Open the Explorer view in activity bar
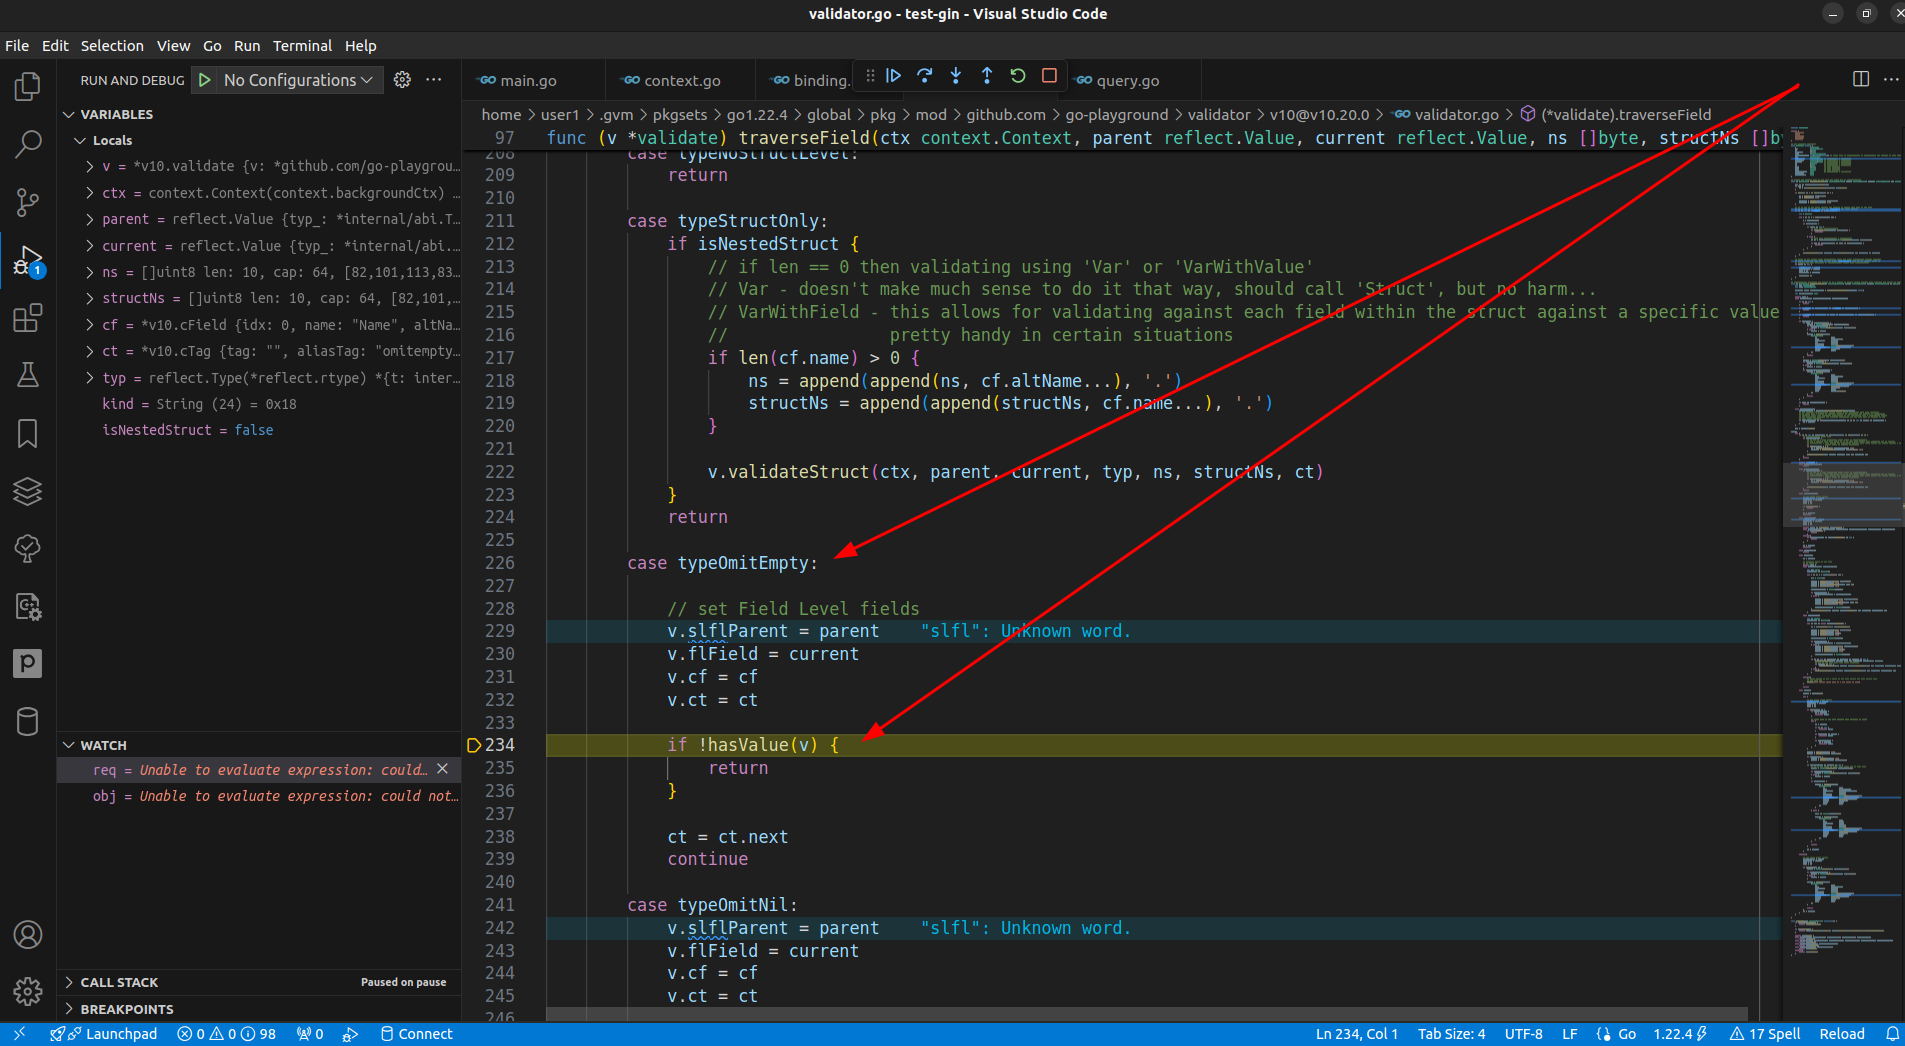This screenshot has width=1905, height=1046. [28, 87]
